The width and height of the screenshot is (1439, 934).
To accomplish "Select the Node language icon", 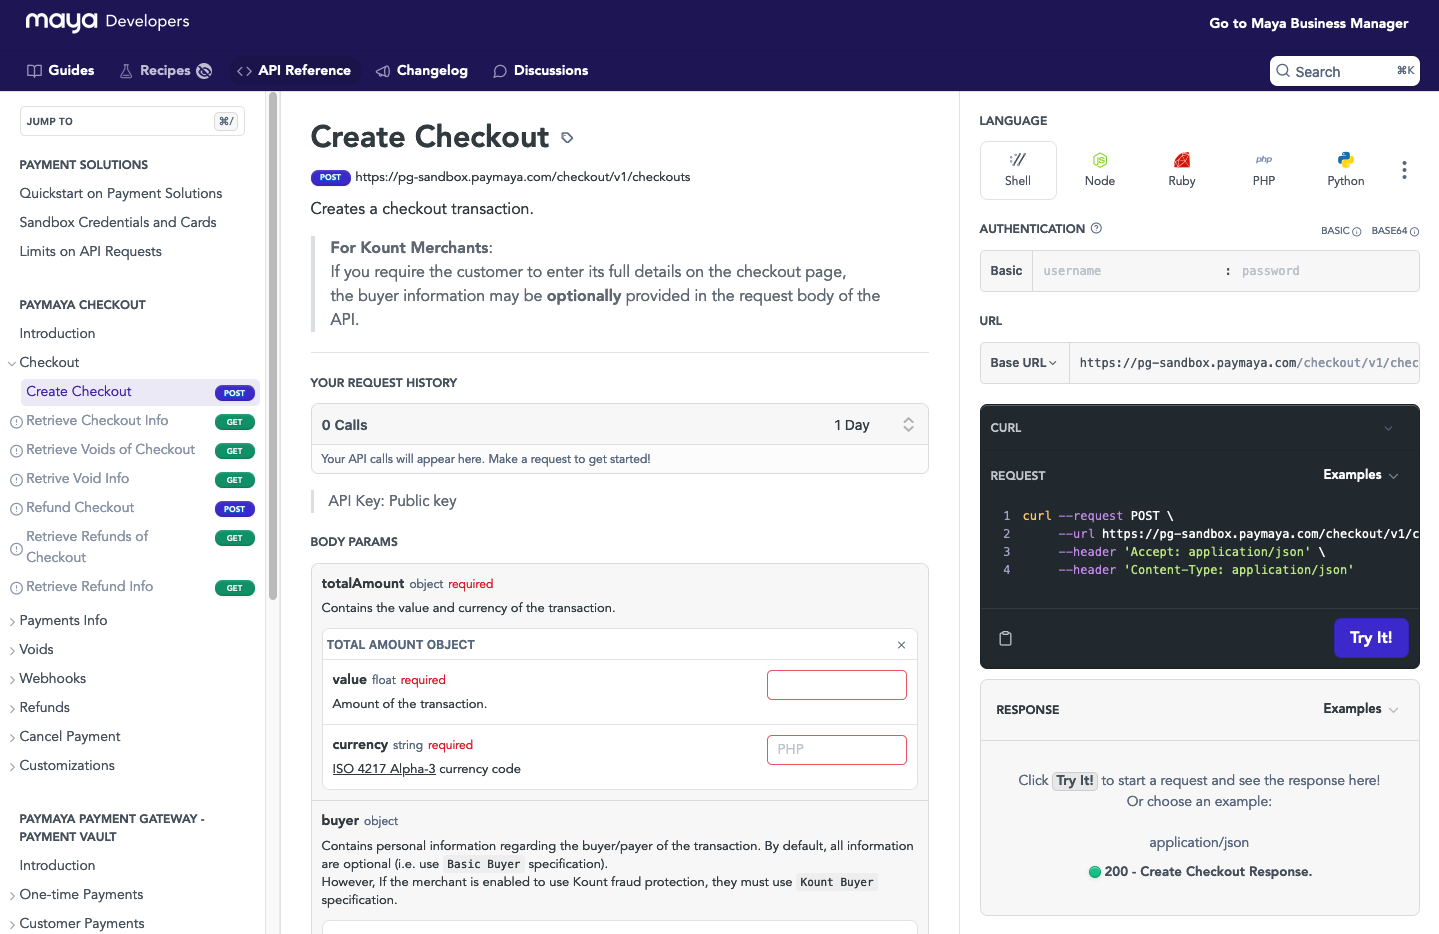I will click(x=1100, y=170).
